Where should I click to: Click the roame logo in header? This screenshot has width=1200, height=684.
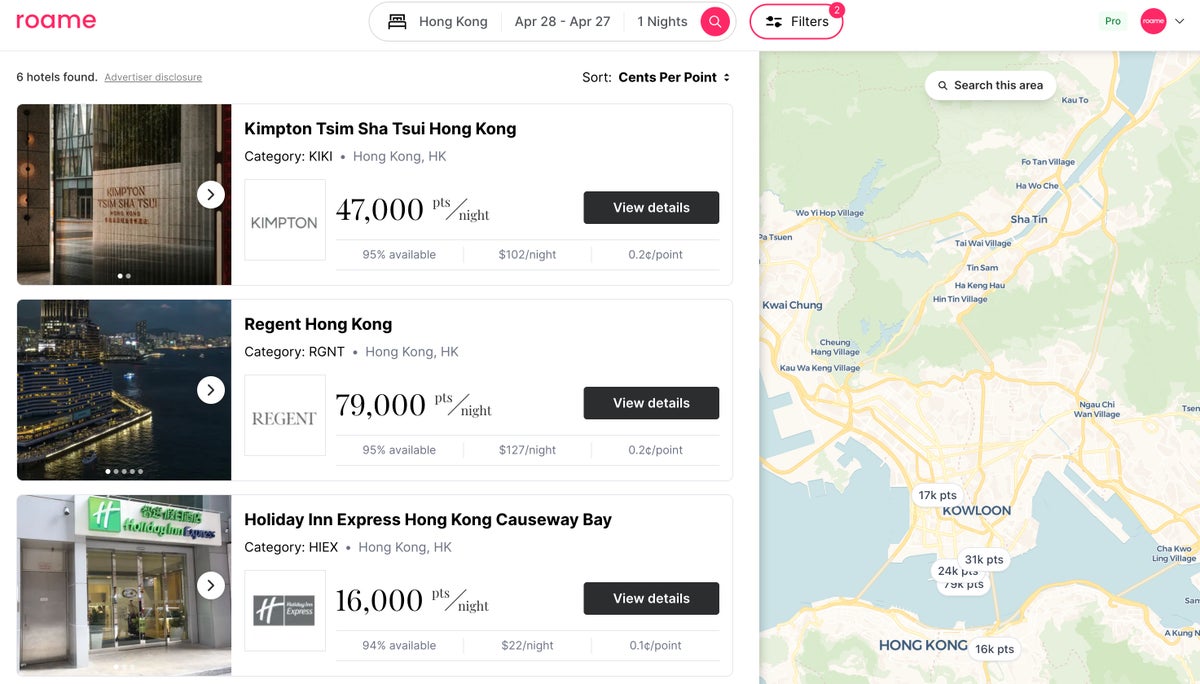click(56, 21)
